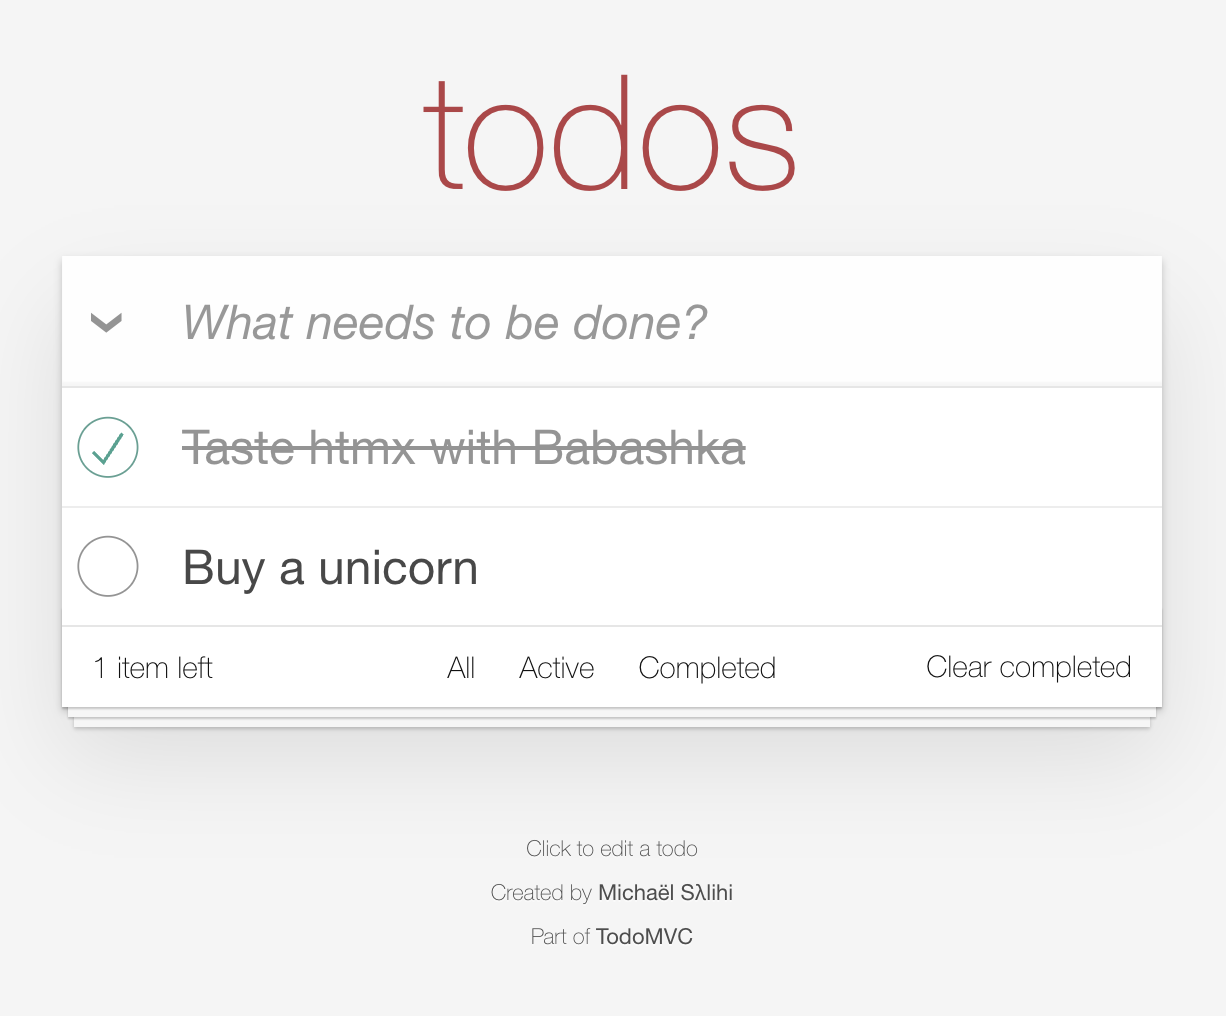Open the TodoMVC link

click(644, 937)
